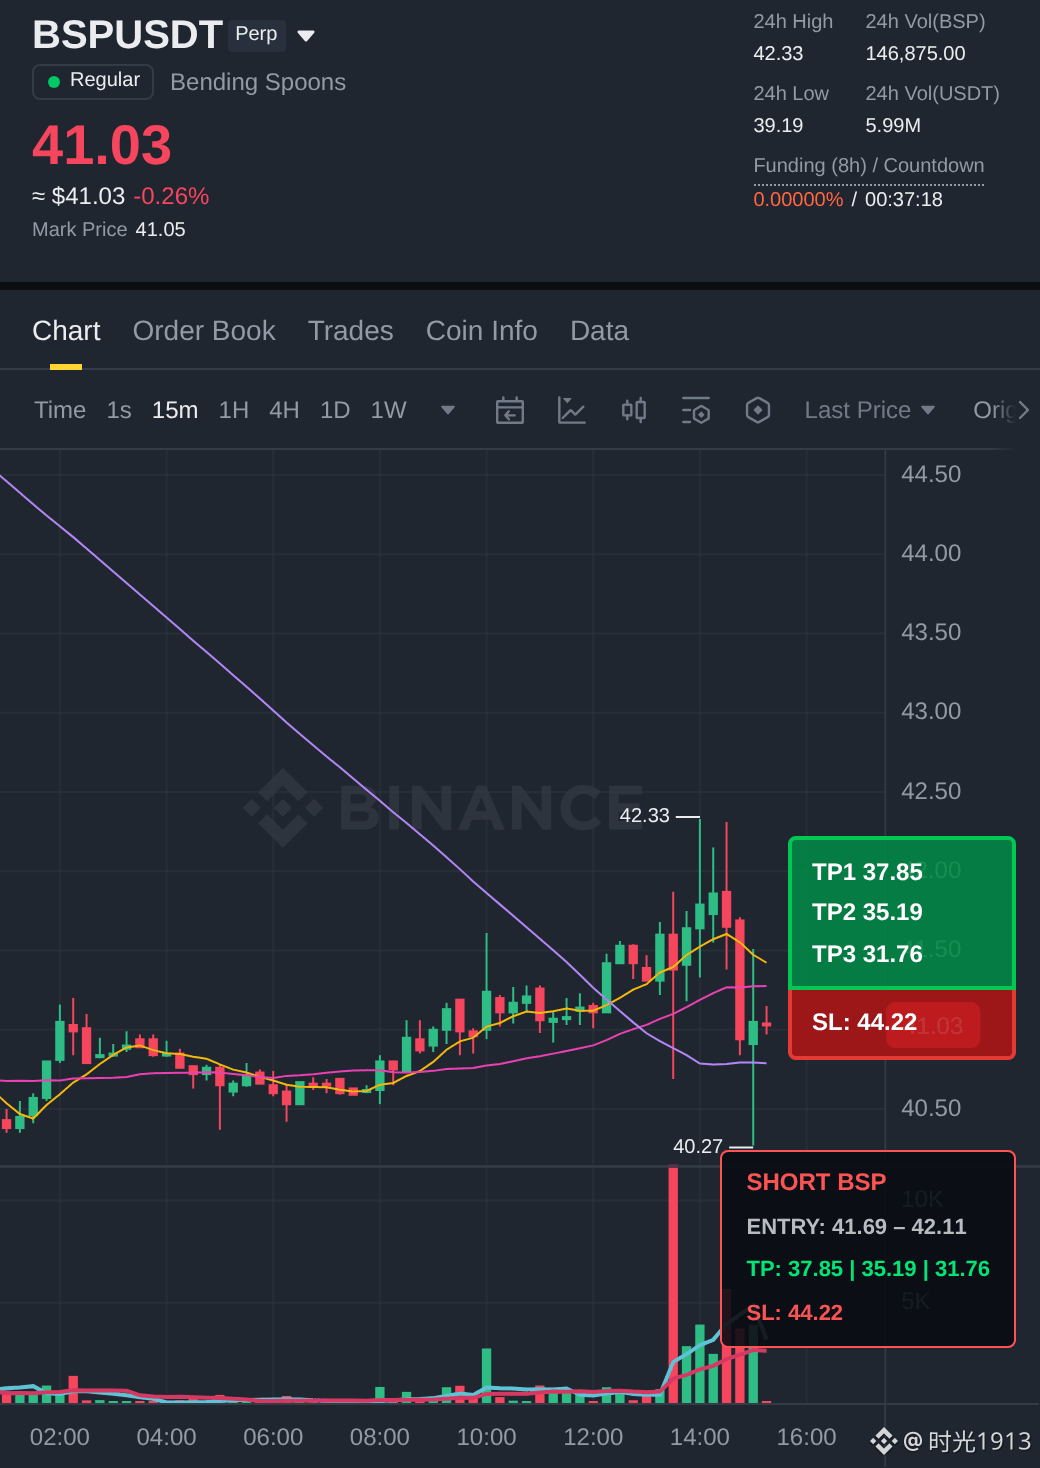Select the 1H interval
The image size is (1040, 1468).
point(234,410)
